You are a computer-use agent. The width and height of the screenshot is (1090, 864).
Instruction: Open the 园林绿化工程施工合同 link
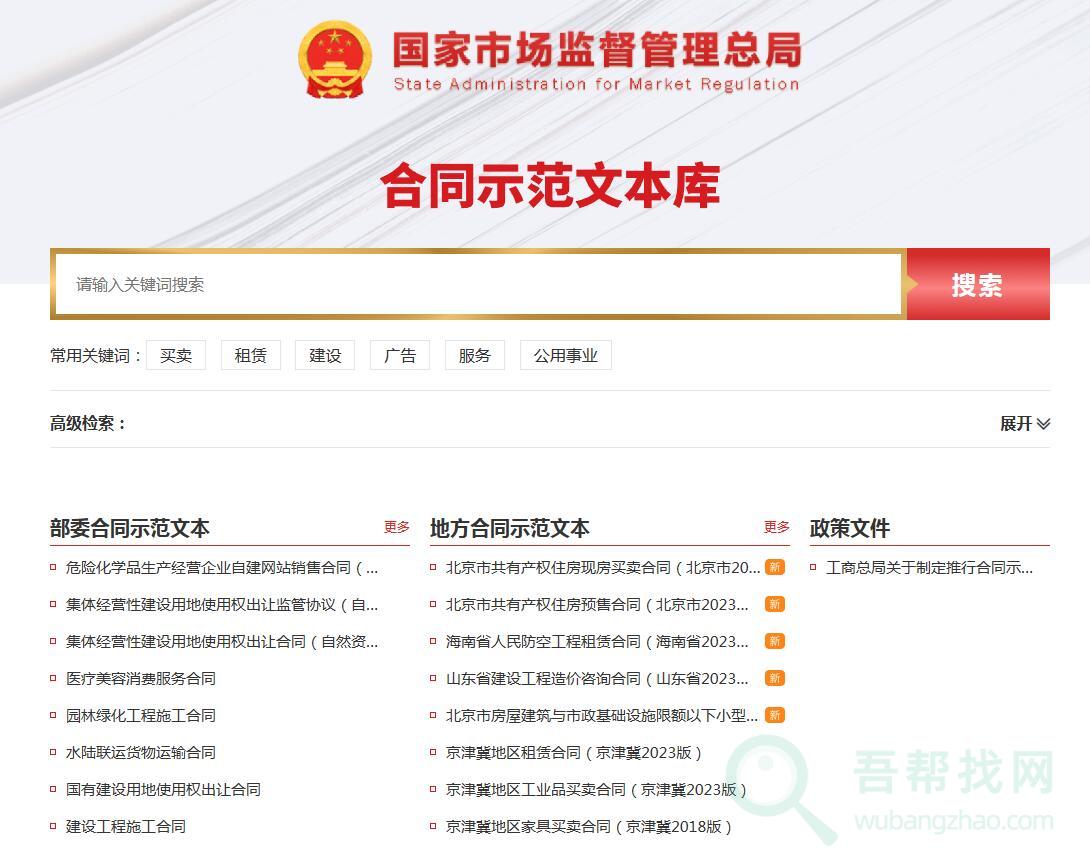click(141, 715)
